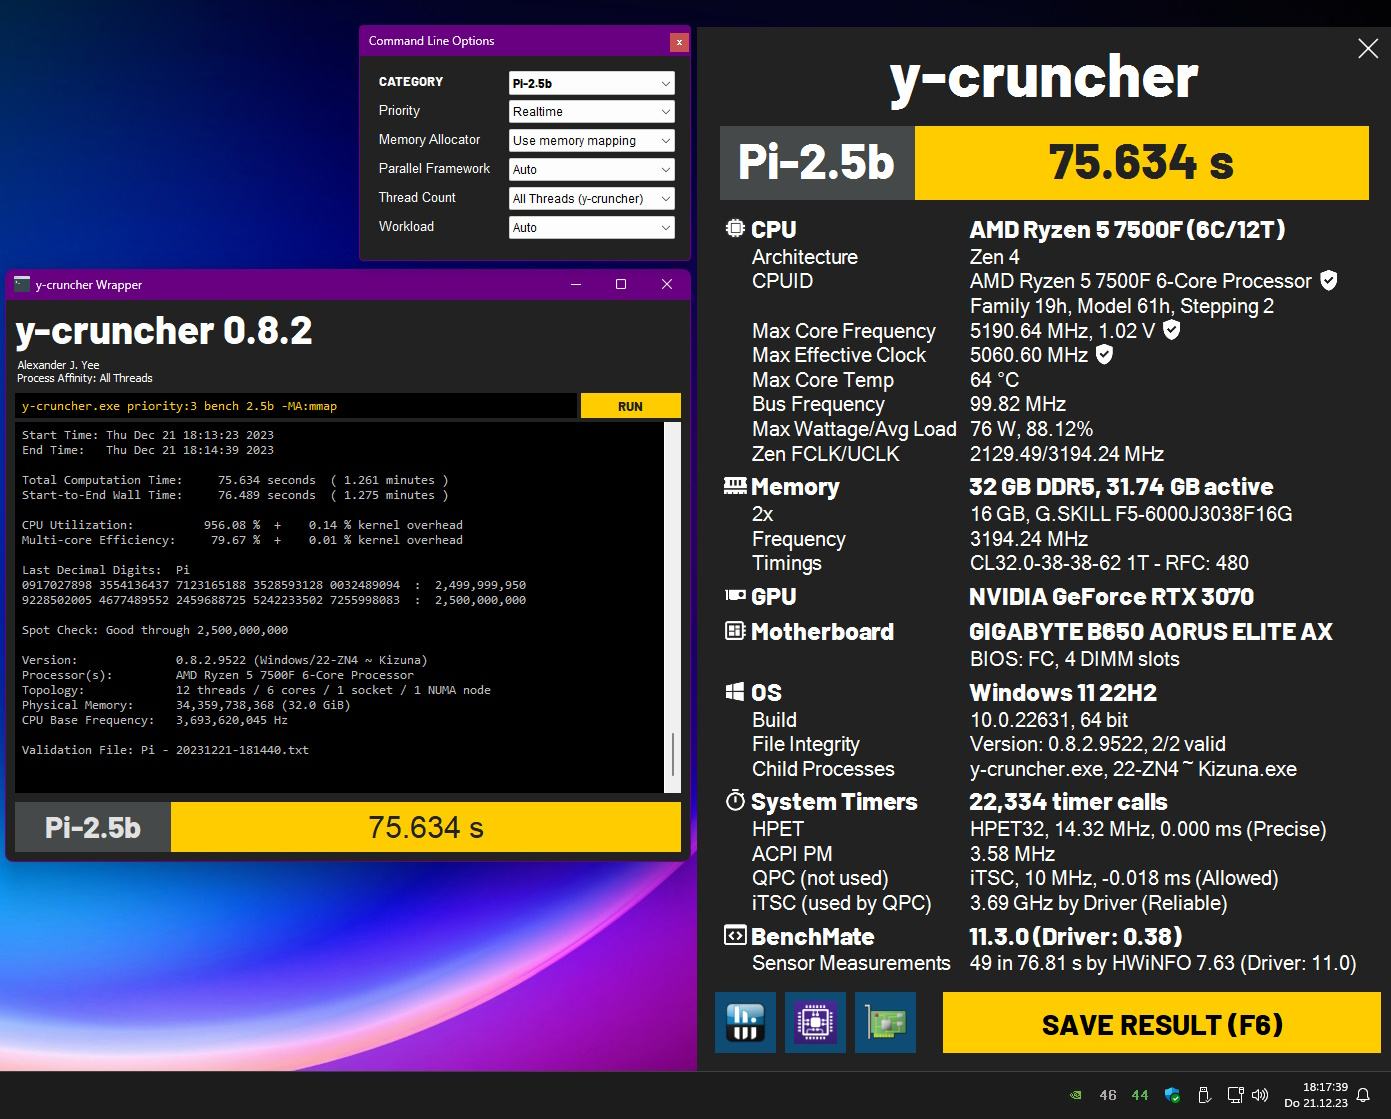Image resolution: width=1391 pixels, height=1119 pixels.
Task: Click the 22,334 timer calls text
Action: click(x=1068, y=802)
